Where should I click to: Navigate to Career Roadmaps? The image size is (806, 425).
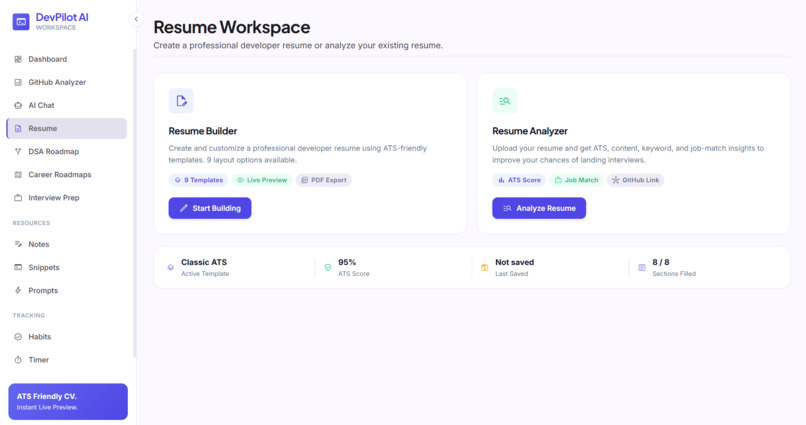pos(67,175)
